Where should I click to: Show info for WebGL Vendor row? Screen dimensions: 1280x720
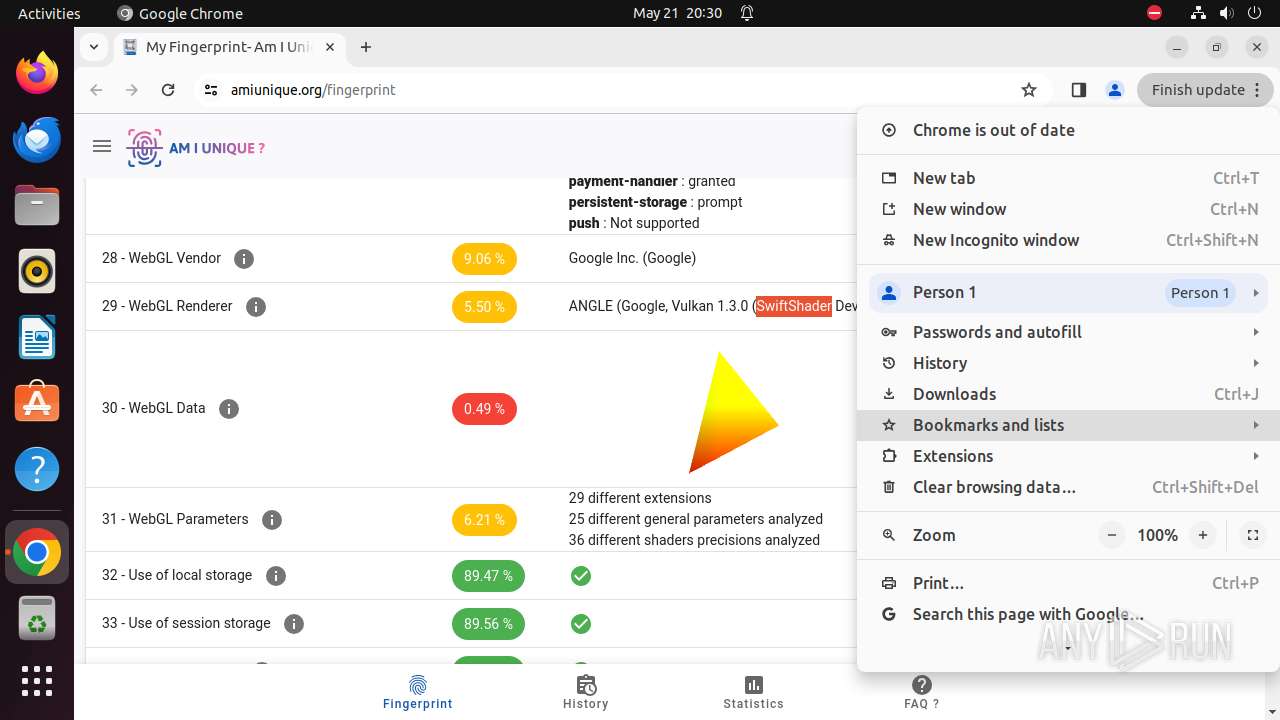coord(244,259)
